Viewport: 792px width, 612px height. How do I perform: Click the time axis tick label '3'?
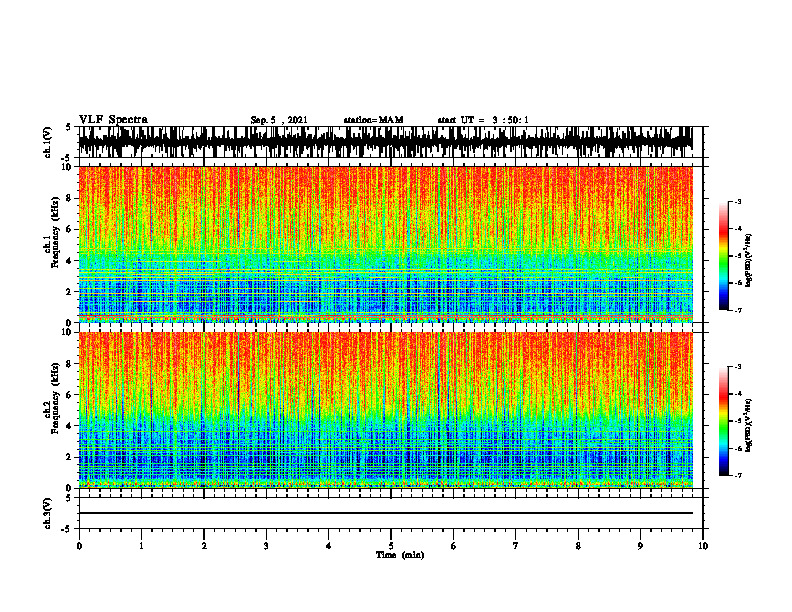[x=266, y=546]
